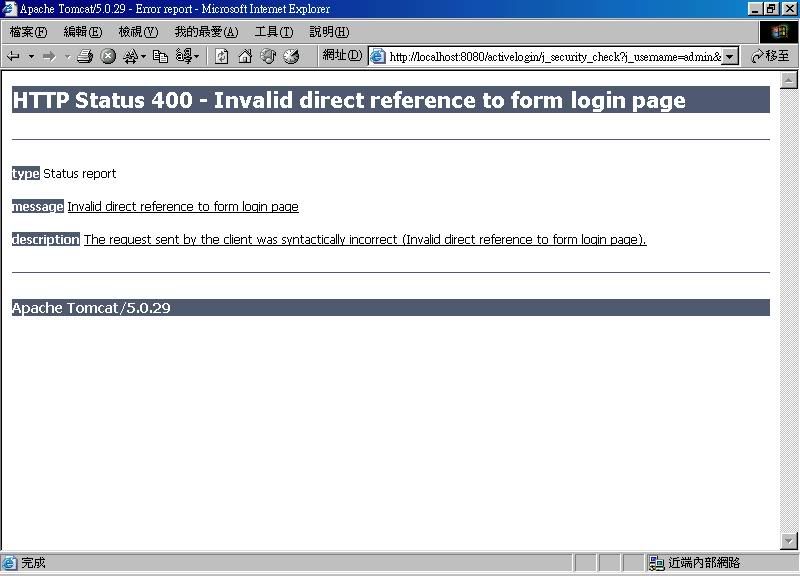Click the network zone icon in status bar
Screen dimensions: 800x576
click(656, 563)
